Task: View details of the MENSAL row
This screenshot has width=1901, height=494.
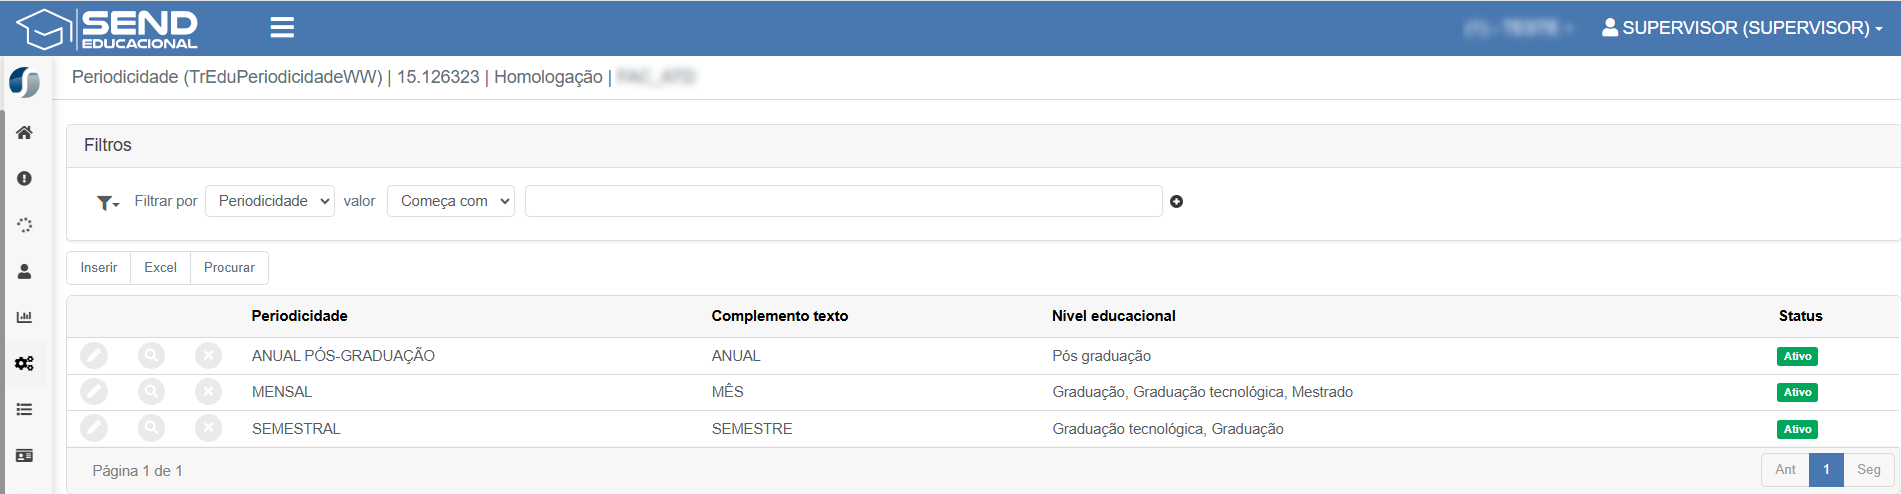Action: [x=151, y=392]
